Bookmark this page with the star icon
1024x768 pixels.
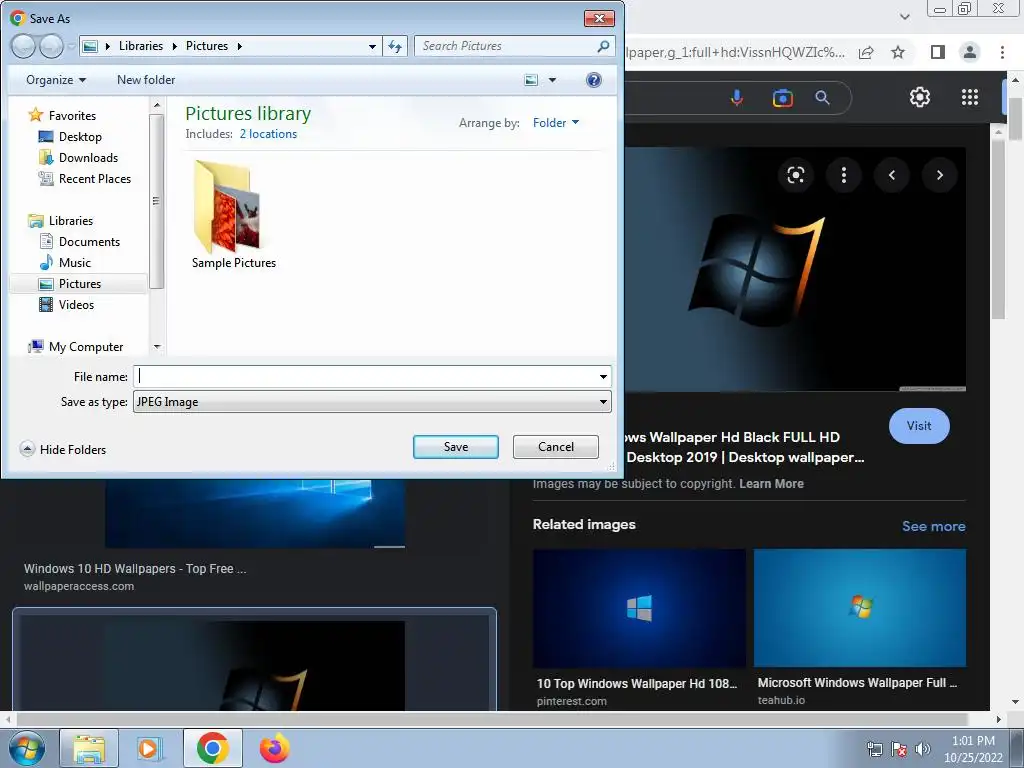tap(898, 52)
